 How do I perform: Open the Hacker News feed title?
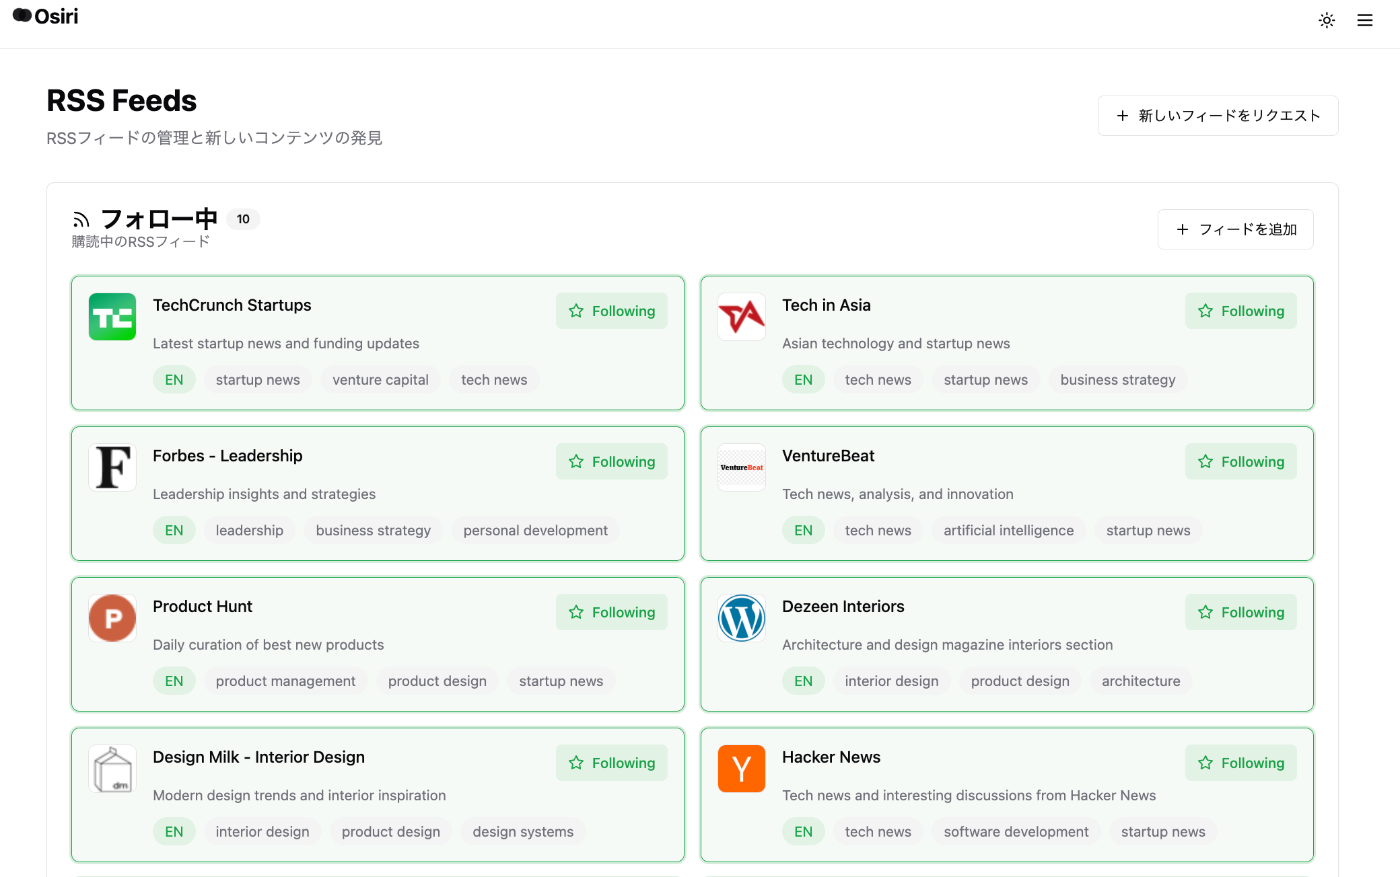click(831, 757)
